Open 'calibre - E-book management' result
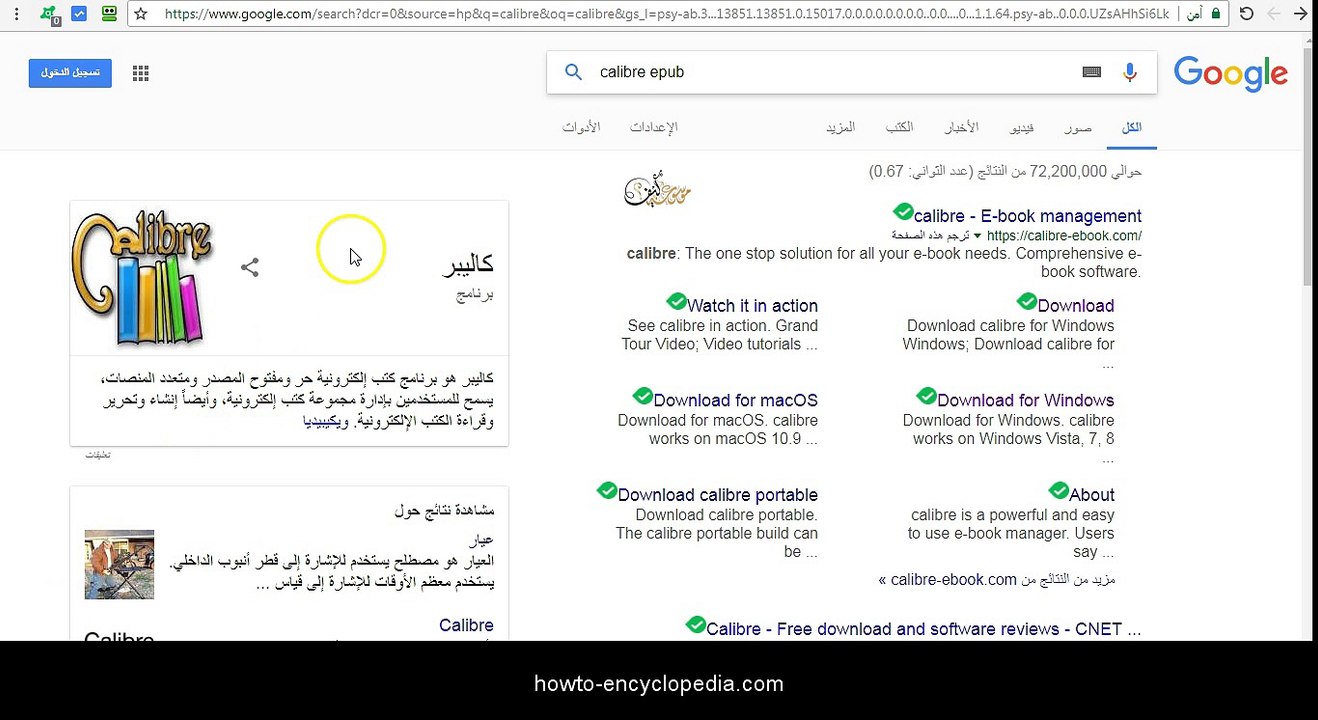This screenshot has width=1318, height=720. point(1027,216)
